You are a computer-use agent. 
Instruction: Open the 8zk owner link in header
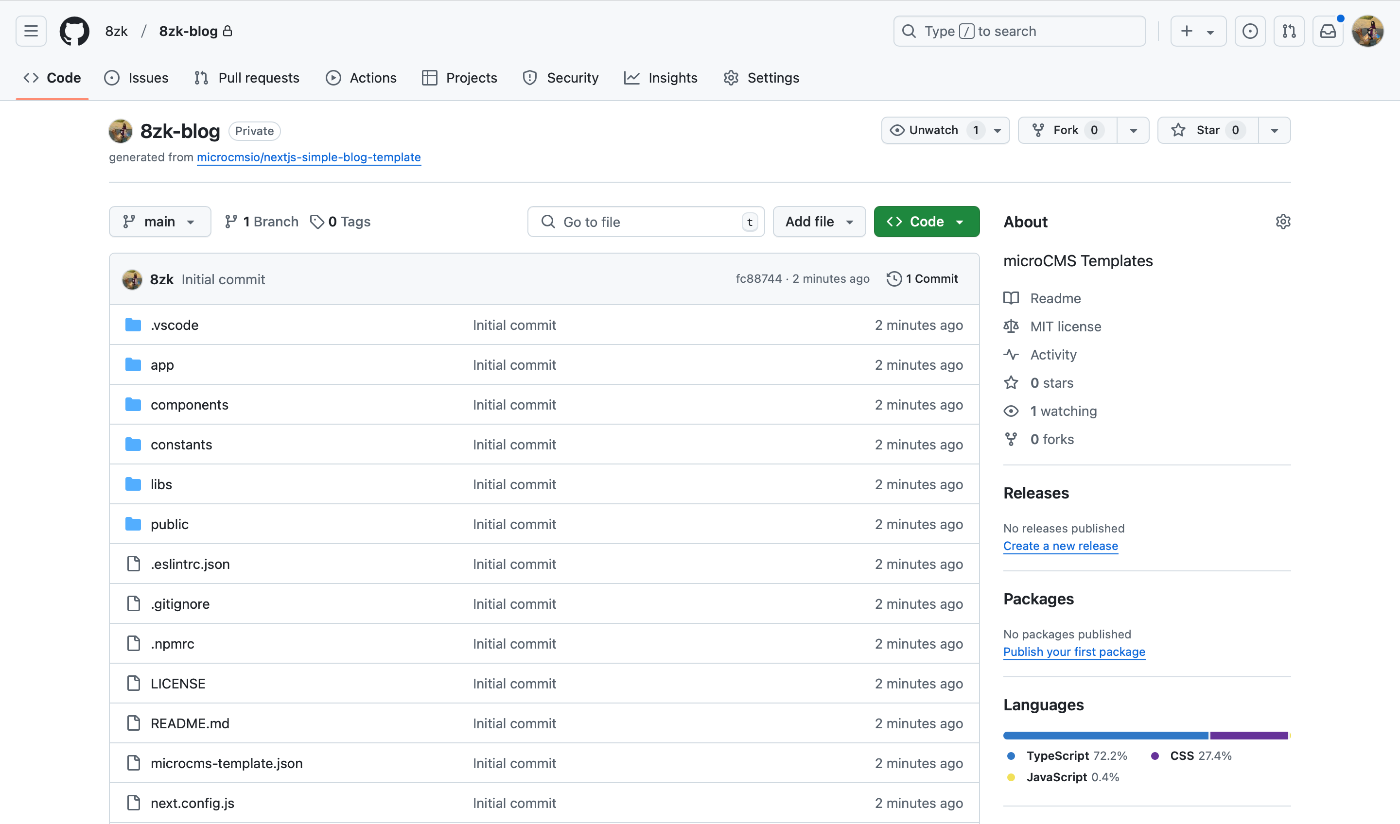(x=117, y=31)
